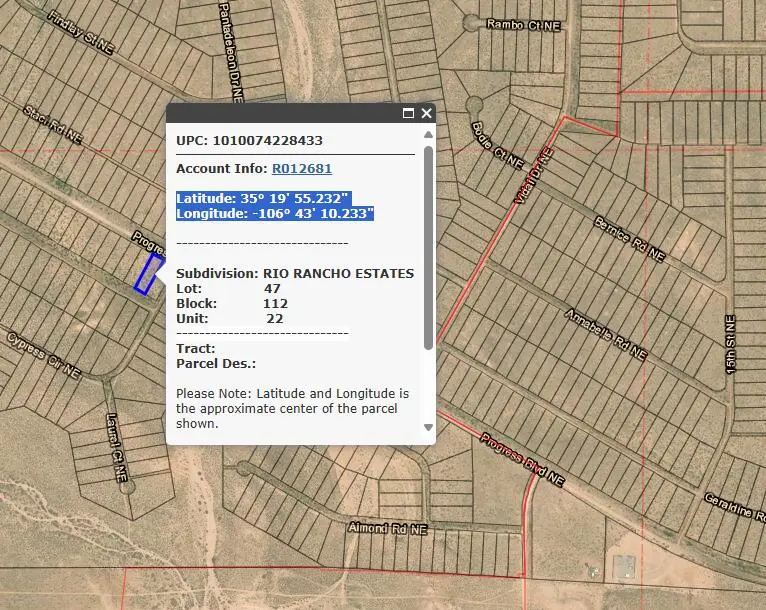Click the Almond Rd NE street label
This screenshot has width=766, height=610.
[x=387, y=527]
